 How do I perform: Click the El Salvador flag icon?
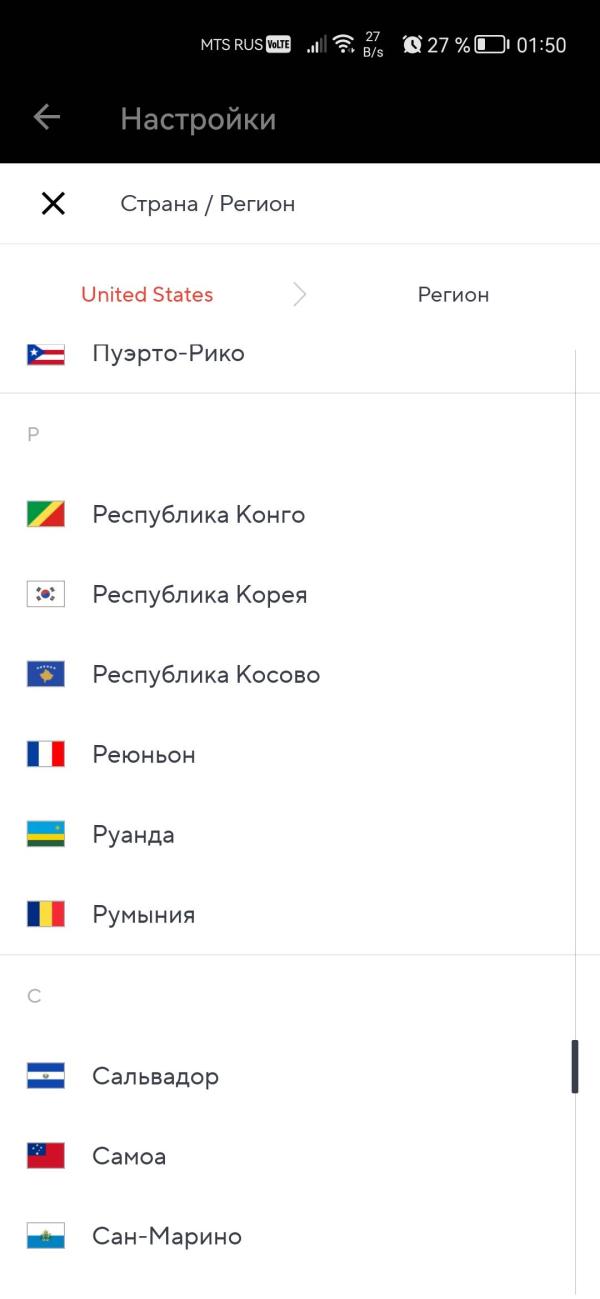pos(46,1076)
